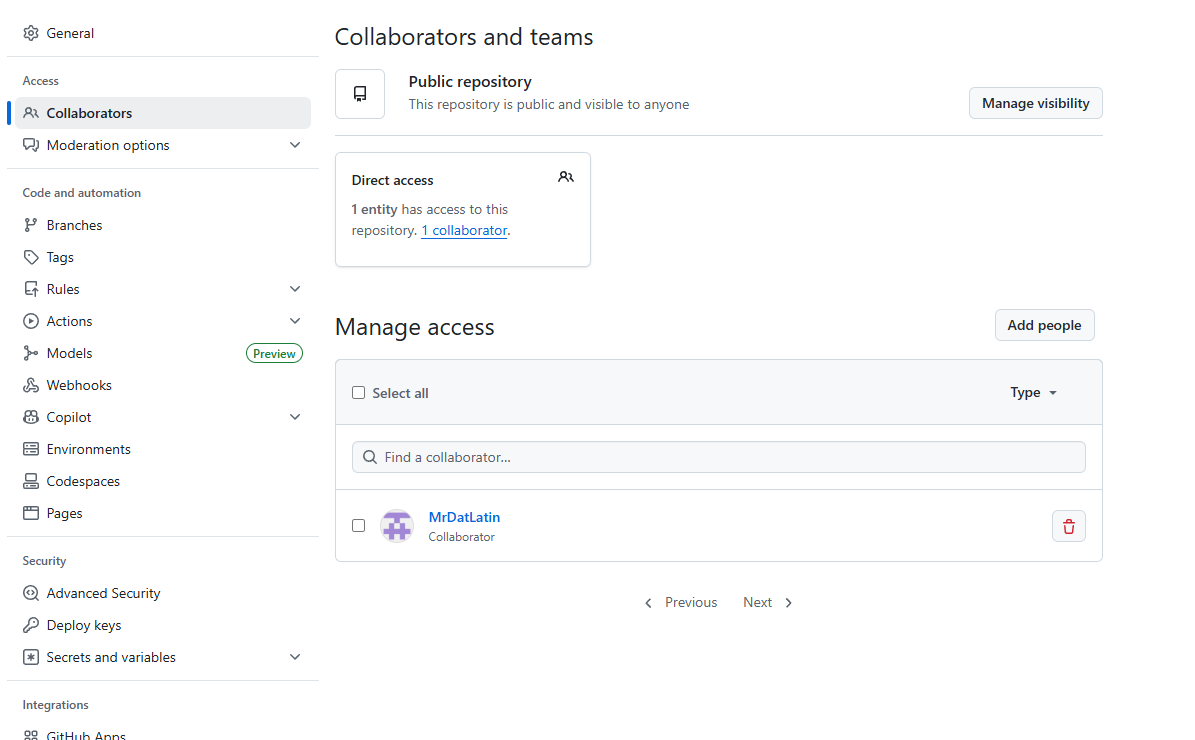Image resolution: width=1195 pixels, height=740 pixels.
Task: Check the Select all checkbox
Action: point(359,393)
